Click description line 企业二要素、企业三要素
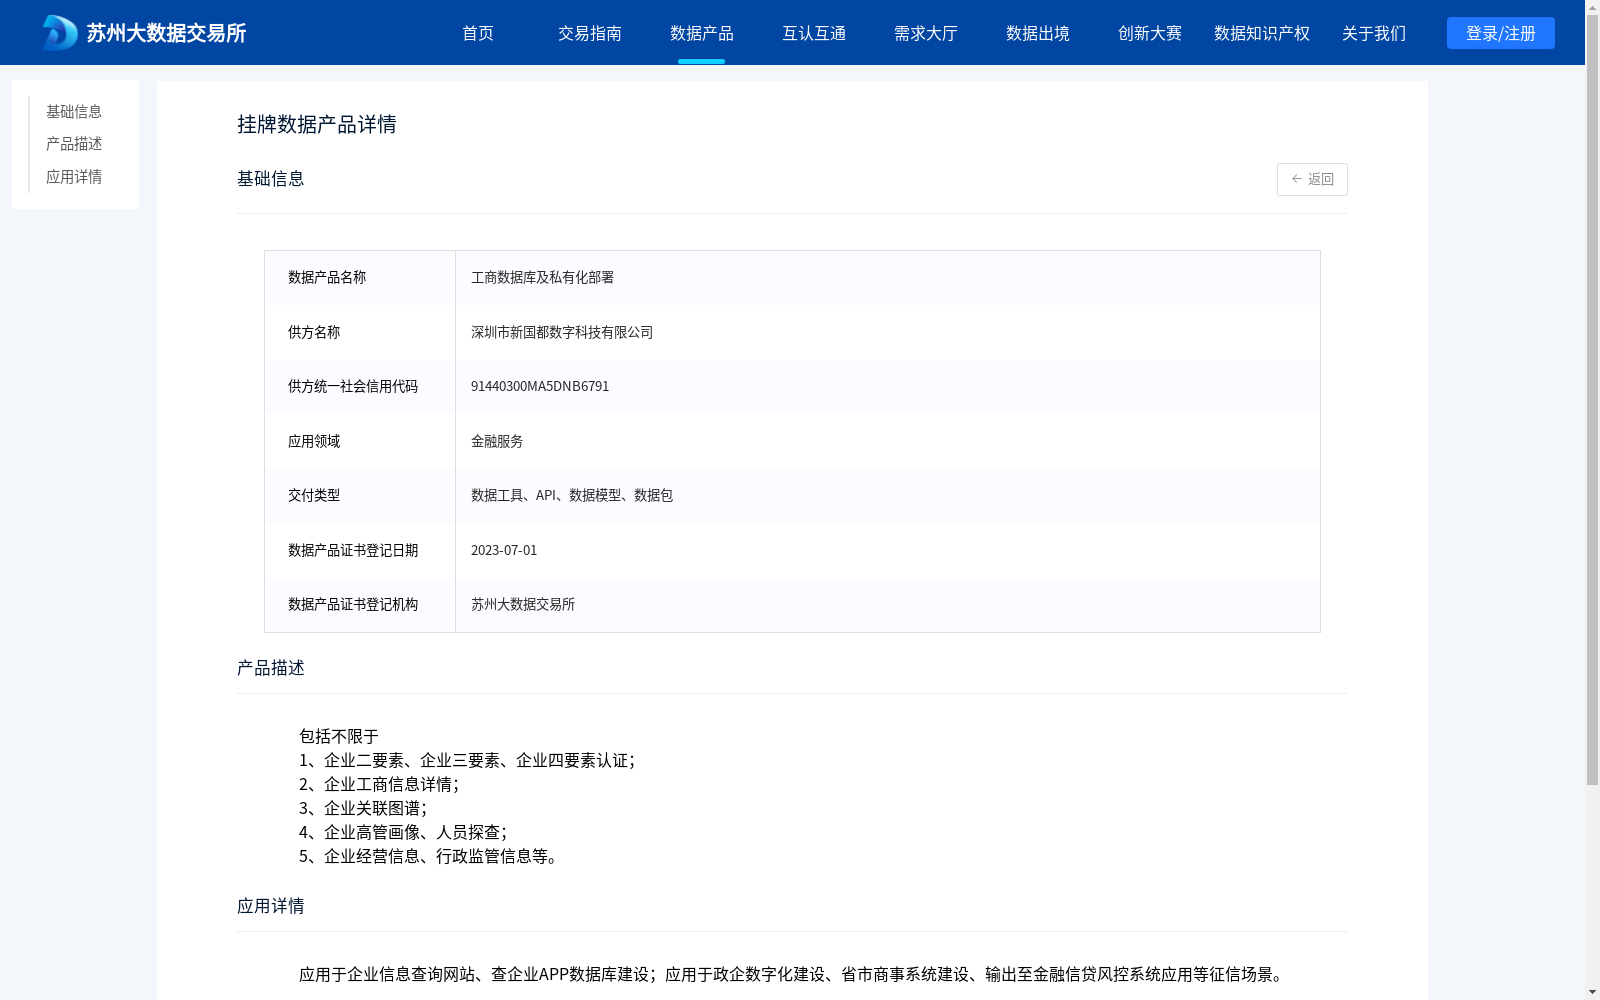This screenshot has height=1000, width=1600. pos(467,760)
